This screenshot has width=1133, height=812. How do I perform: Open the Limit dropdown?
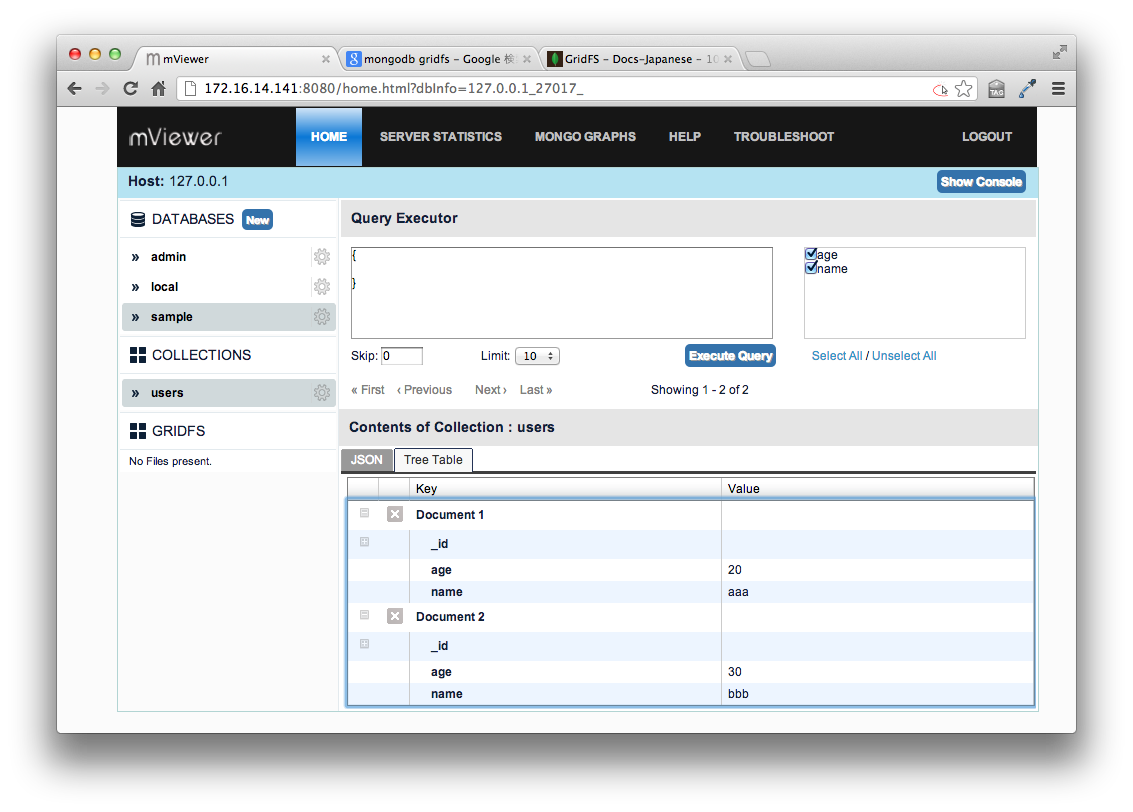click(x=538, y=356)
